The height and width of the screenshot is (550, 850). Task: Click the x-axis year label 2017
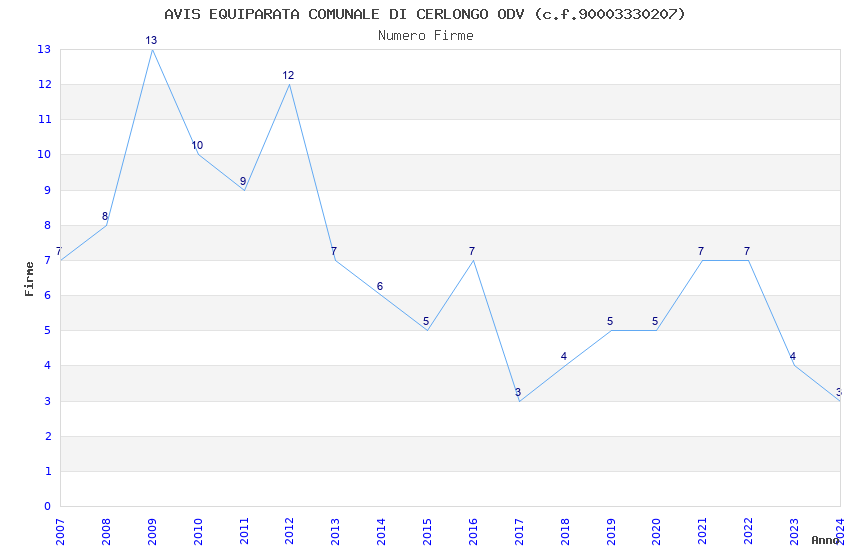coord(519,532)
